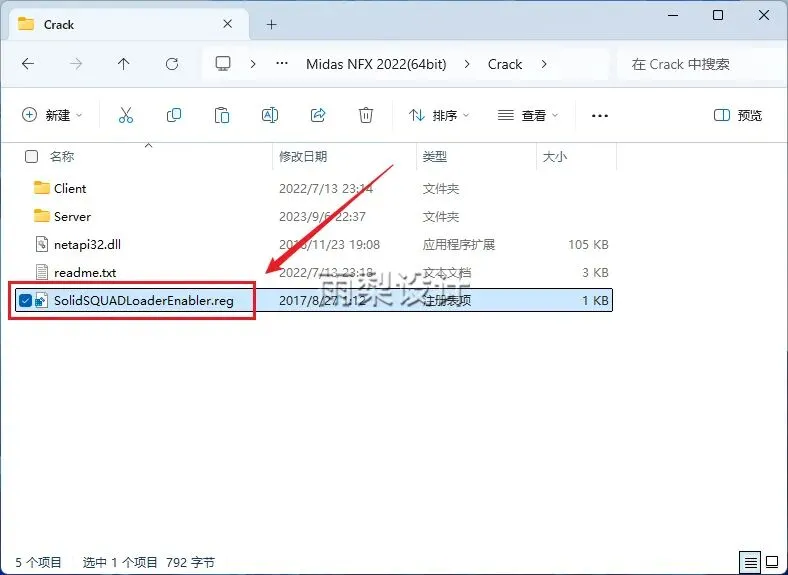The height and width of the screenshot is (575, 788).
Task: Tick the select-all checkbox in header
Action: [x=31, y=156]
